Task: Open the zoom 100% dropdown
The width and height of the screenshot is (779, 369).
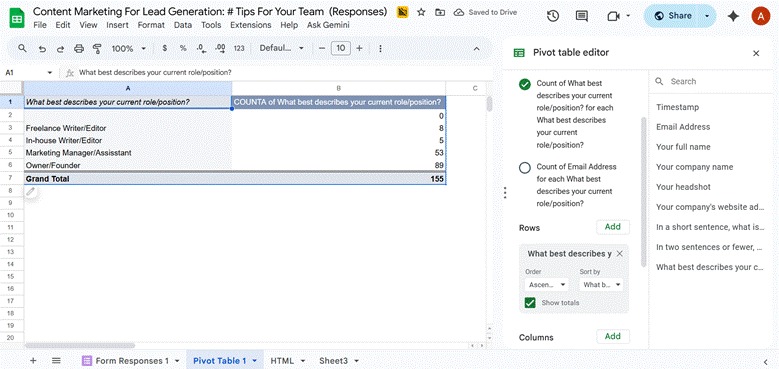Action: coord(129,49)
